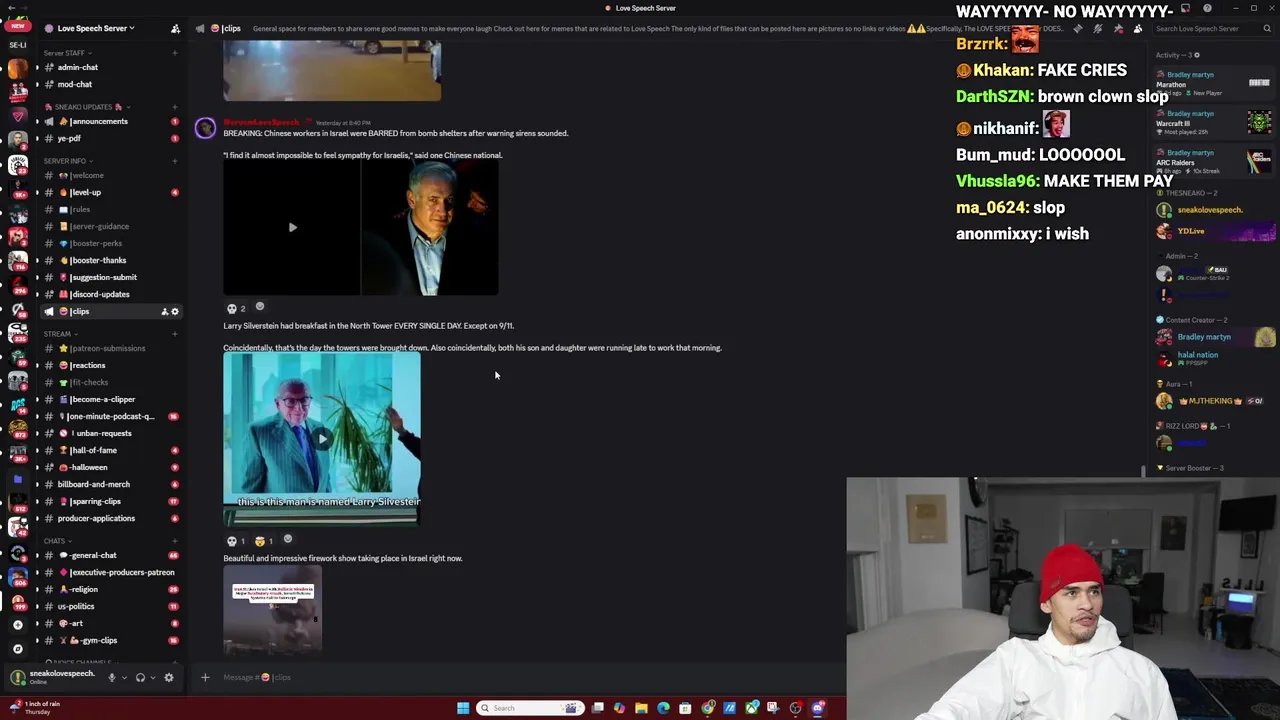Open the Help icon in title bar
Screen dimensions: 1280x720
[1207, 8]
